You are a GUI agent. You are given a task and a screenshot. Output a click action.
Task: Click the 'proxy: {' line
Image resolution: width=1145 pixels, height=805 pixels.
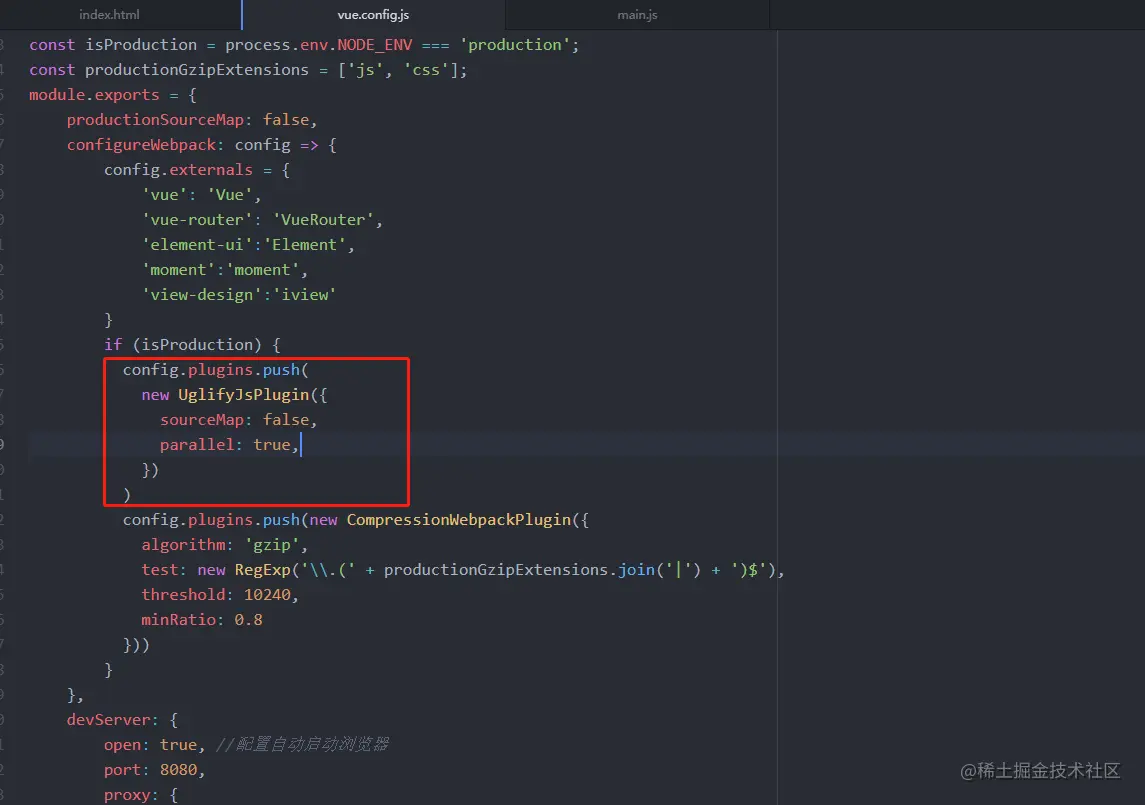141,795
